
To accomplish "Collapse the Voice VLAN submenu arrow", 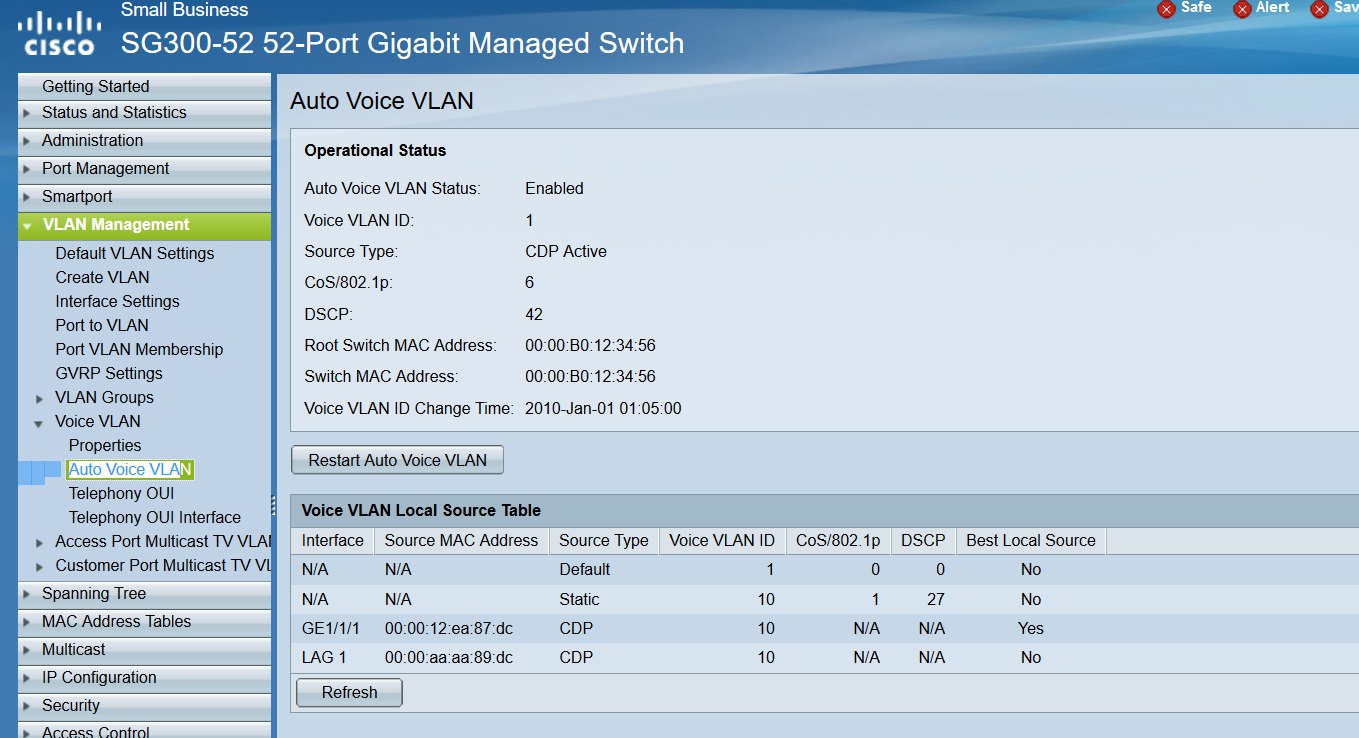I will coord(39,423).
